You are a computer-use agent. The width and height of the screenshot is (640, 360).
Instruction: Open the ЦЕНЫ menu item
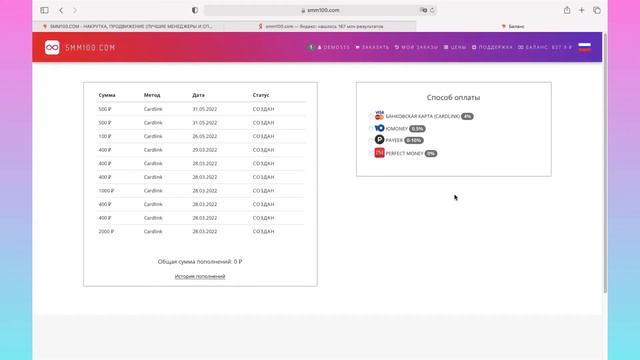coord(455,47)
